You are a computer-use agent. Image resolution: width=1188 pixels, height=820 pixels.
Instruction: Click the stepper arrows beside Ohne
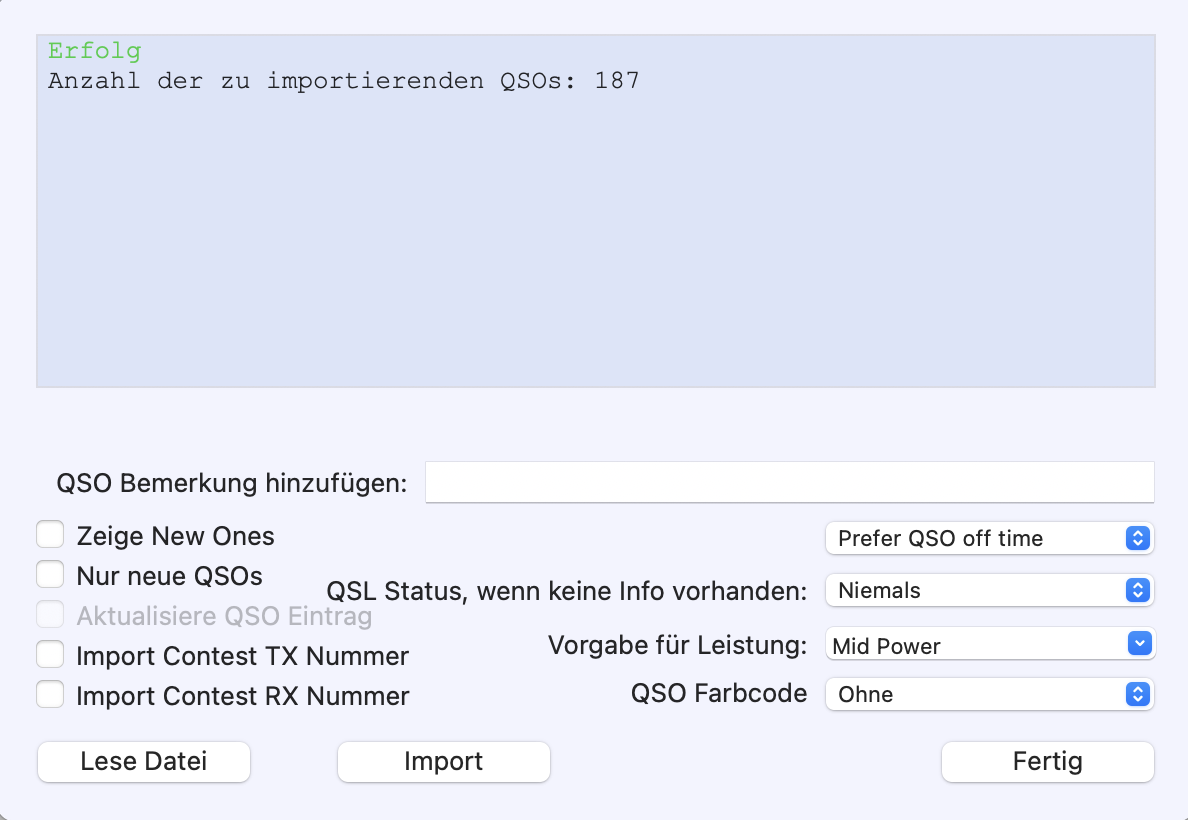coord(1138,694)
